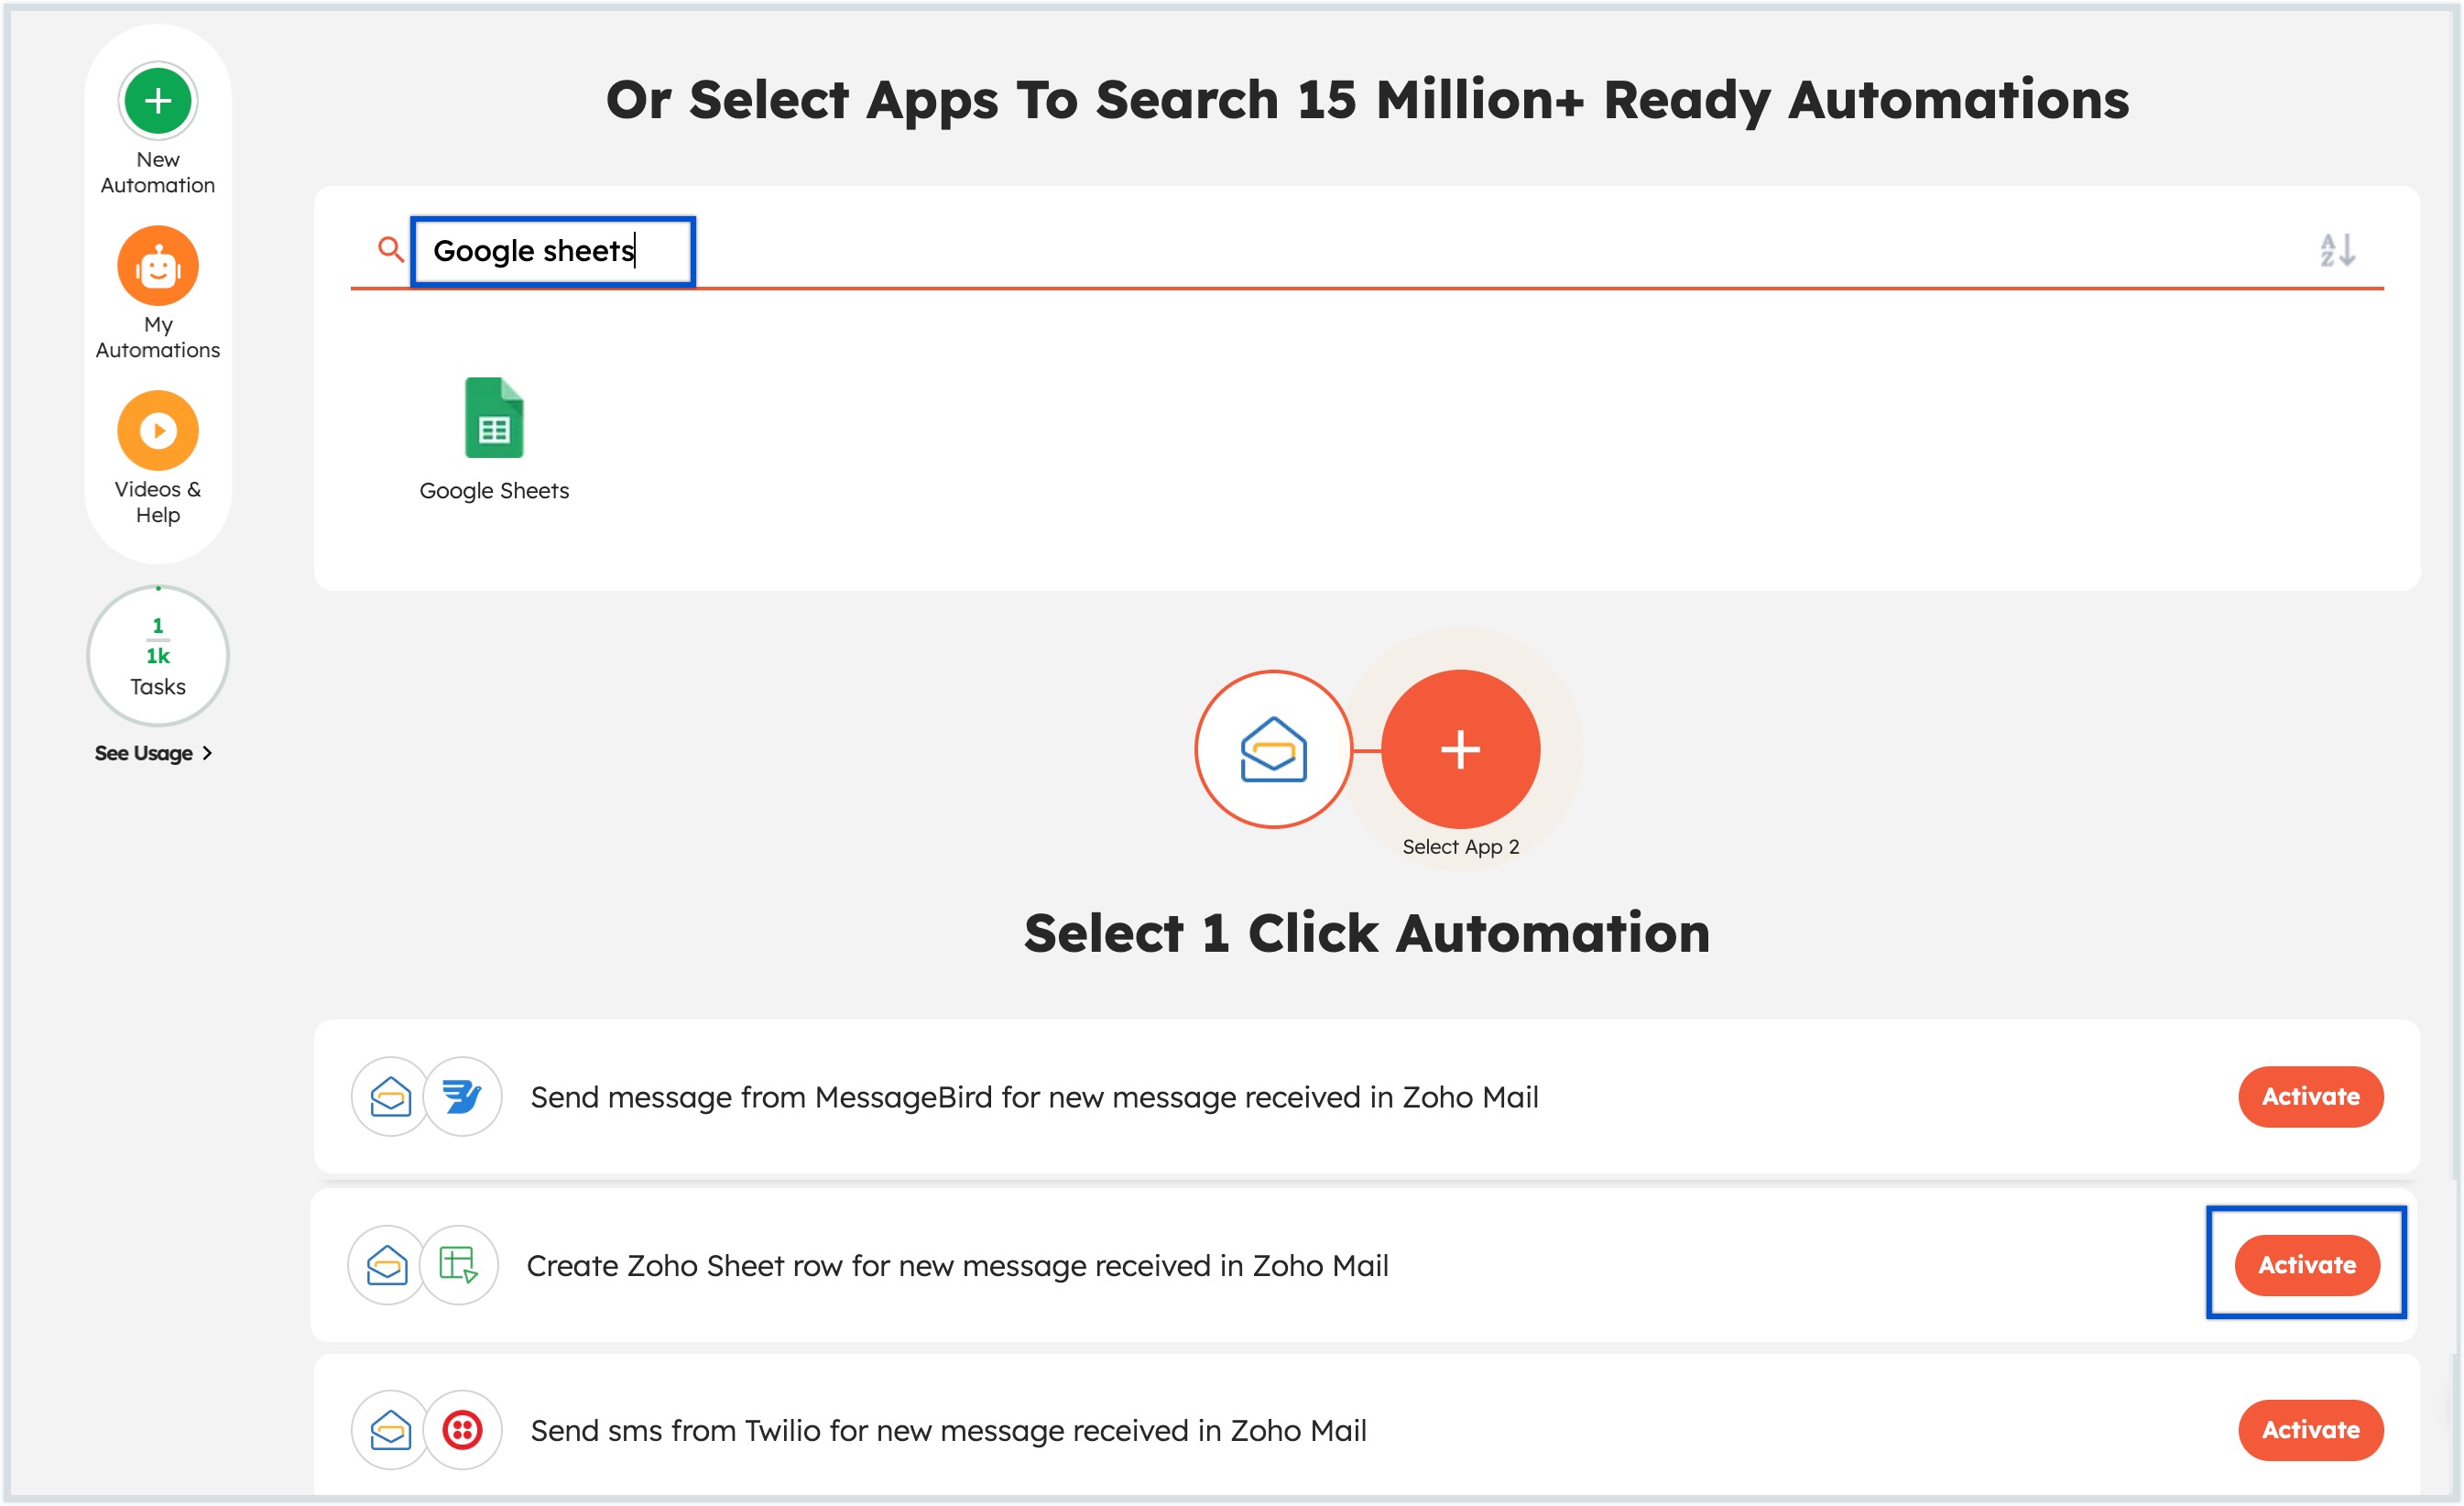The image size is (2464, 1506).
Task: Clear the Google Sheets search input
Action: point(552,248)
